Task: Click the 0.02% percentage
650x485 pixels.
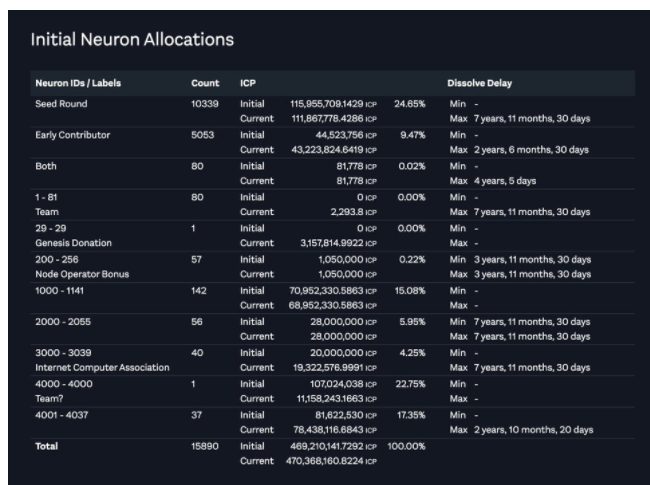Action: [x=412, y=166]
